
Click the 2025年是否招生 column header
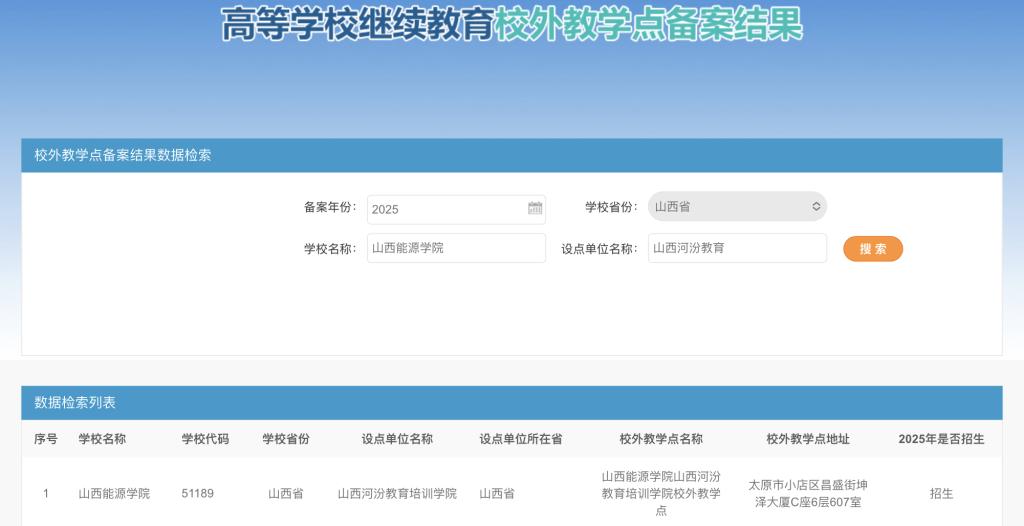click(x=941, y=439)
